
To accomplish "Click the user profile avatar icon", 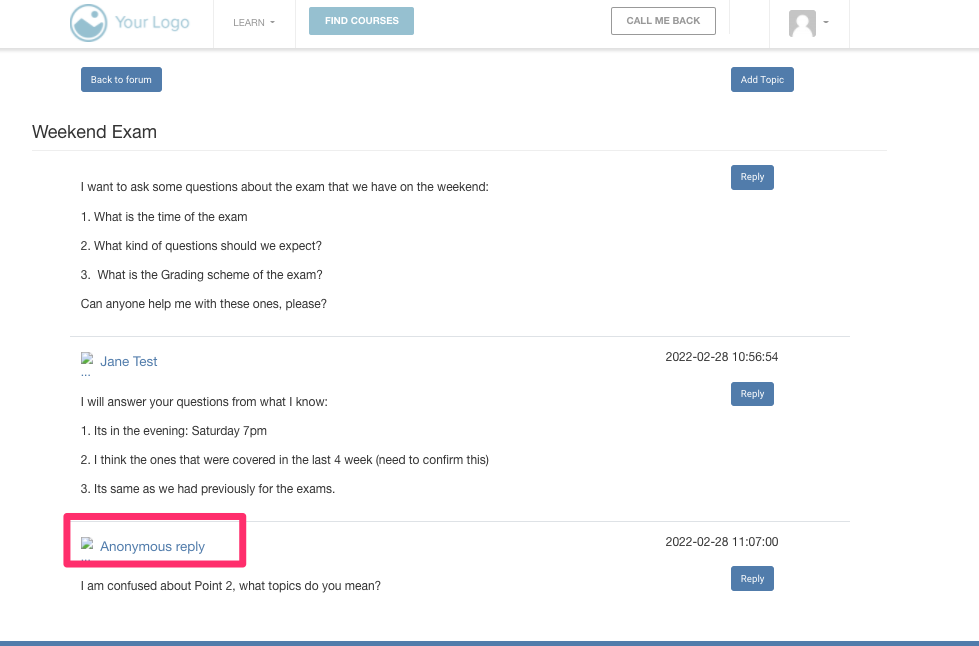I will 802,23.
